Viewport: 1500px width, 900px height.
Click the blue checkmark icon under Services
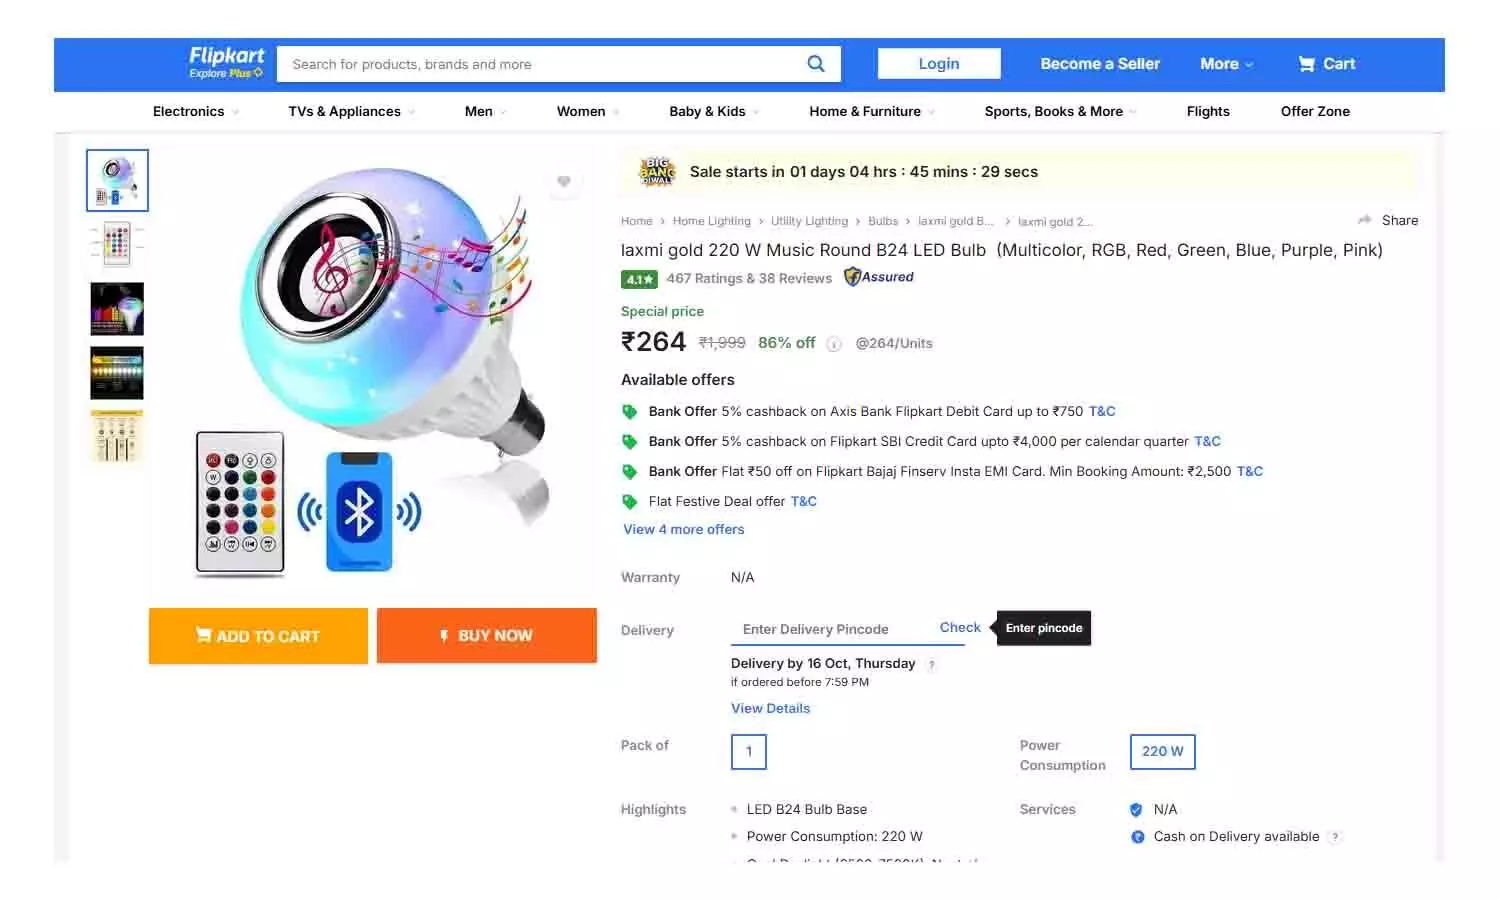(1136, 809)
